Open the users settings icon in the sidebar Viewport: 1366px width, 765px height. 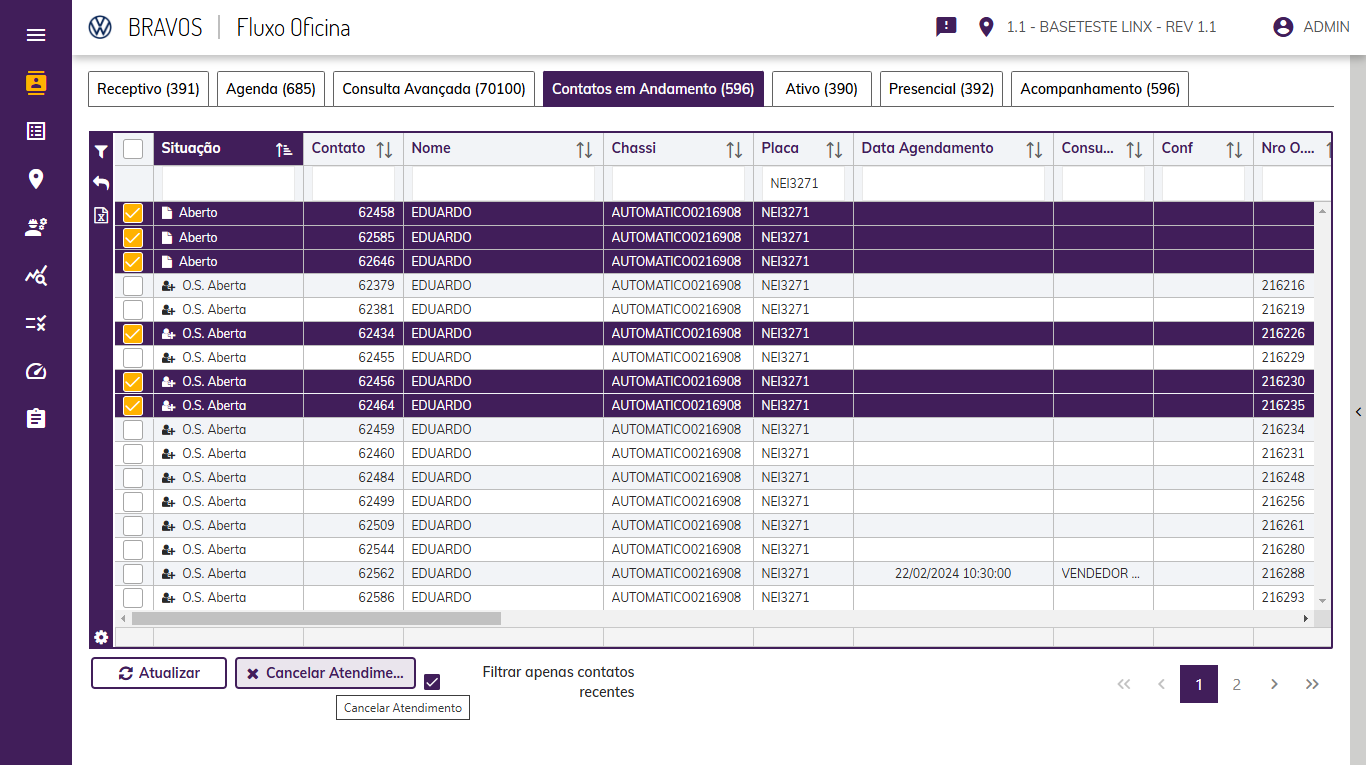[36, 227]
